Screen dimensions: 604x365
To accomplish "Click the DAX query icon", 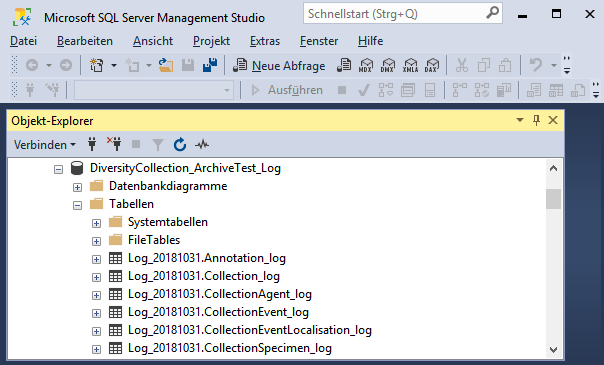I will click(x=432, y=66).
